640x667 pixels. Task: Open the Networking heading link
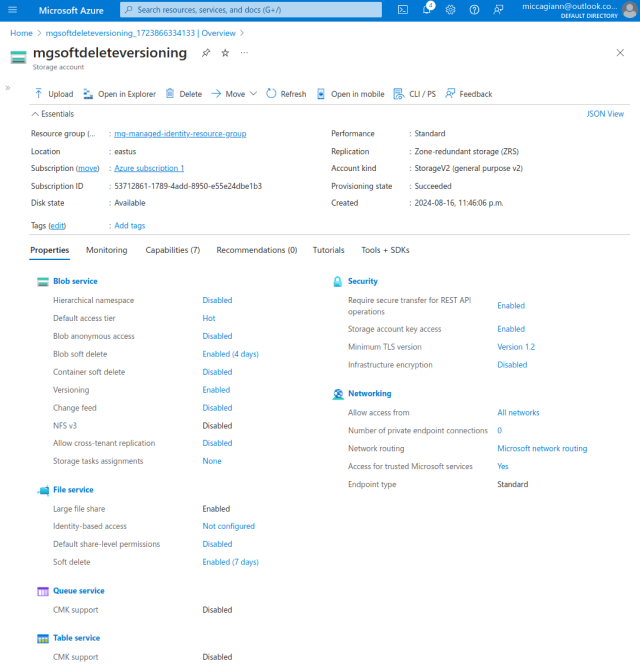click(370, 393)
